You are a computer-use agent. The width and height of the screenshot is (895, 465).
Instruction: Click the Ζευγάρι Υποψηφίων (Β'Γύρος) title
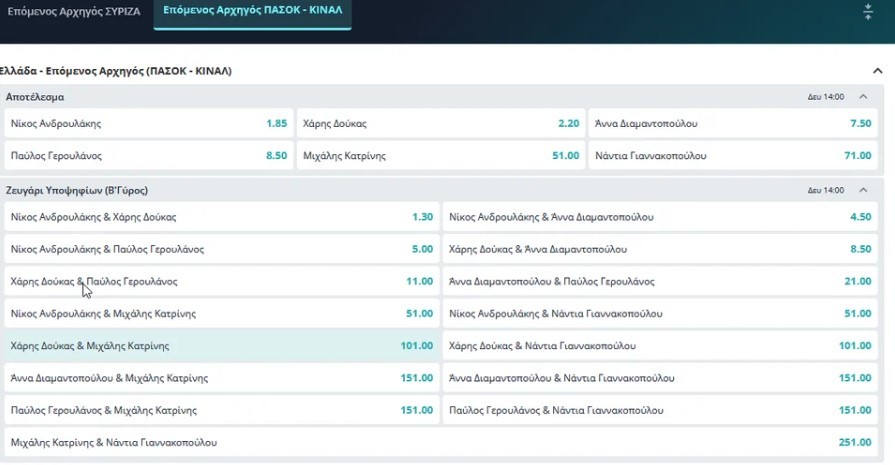tap(77, 191)
